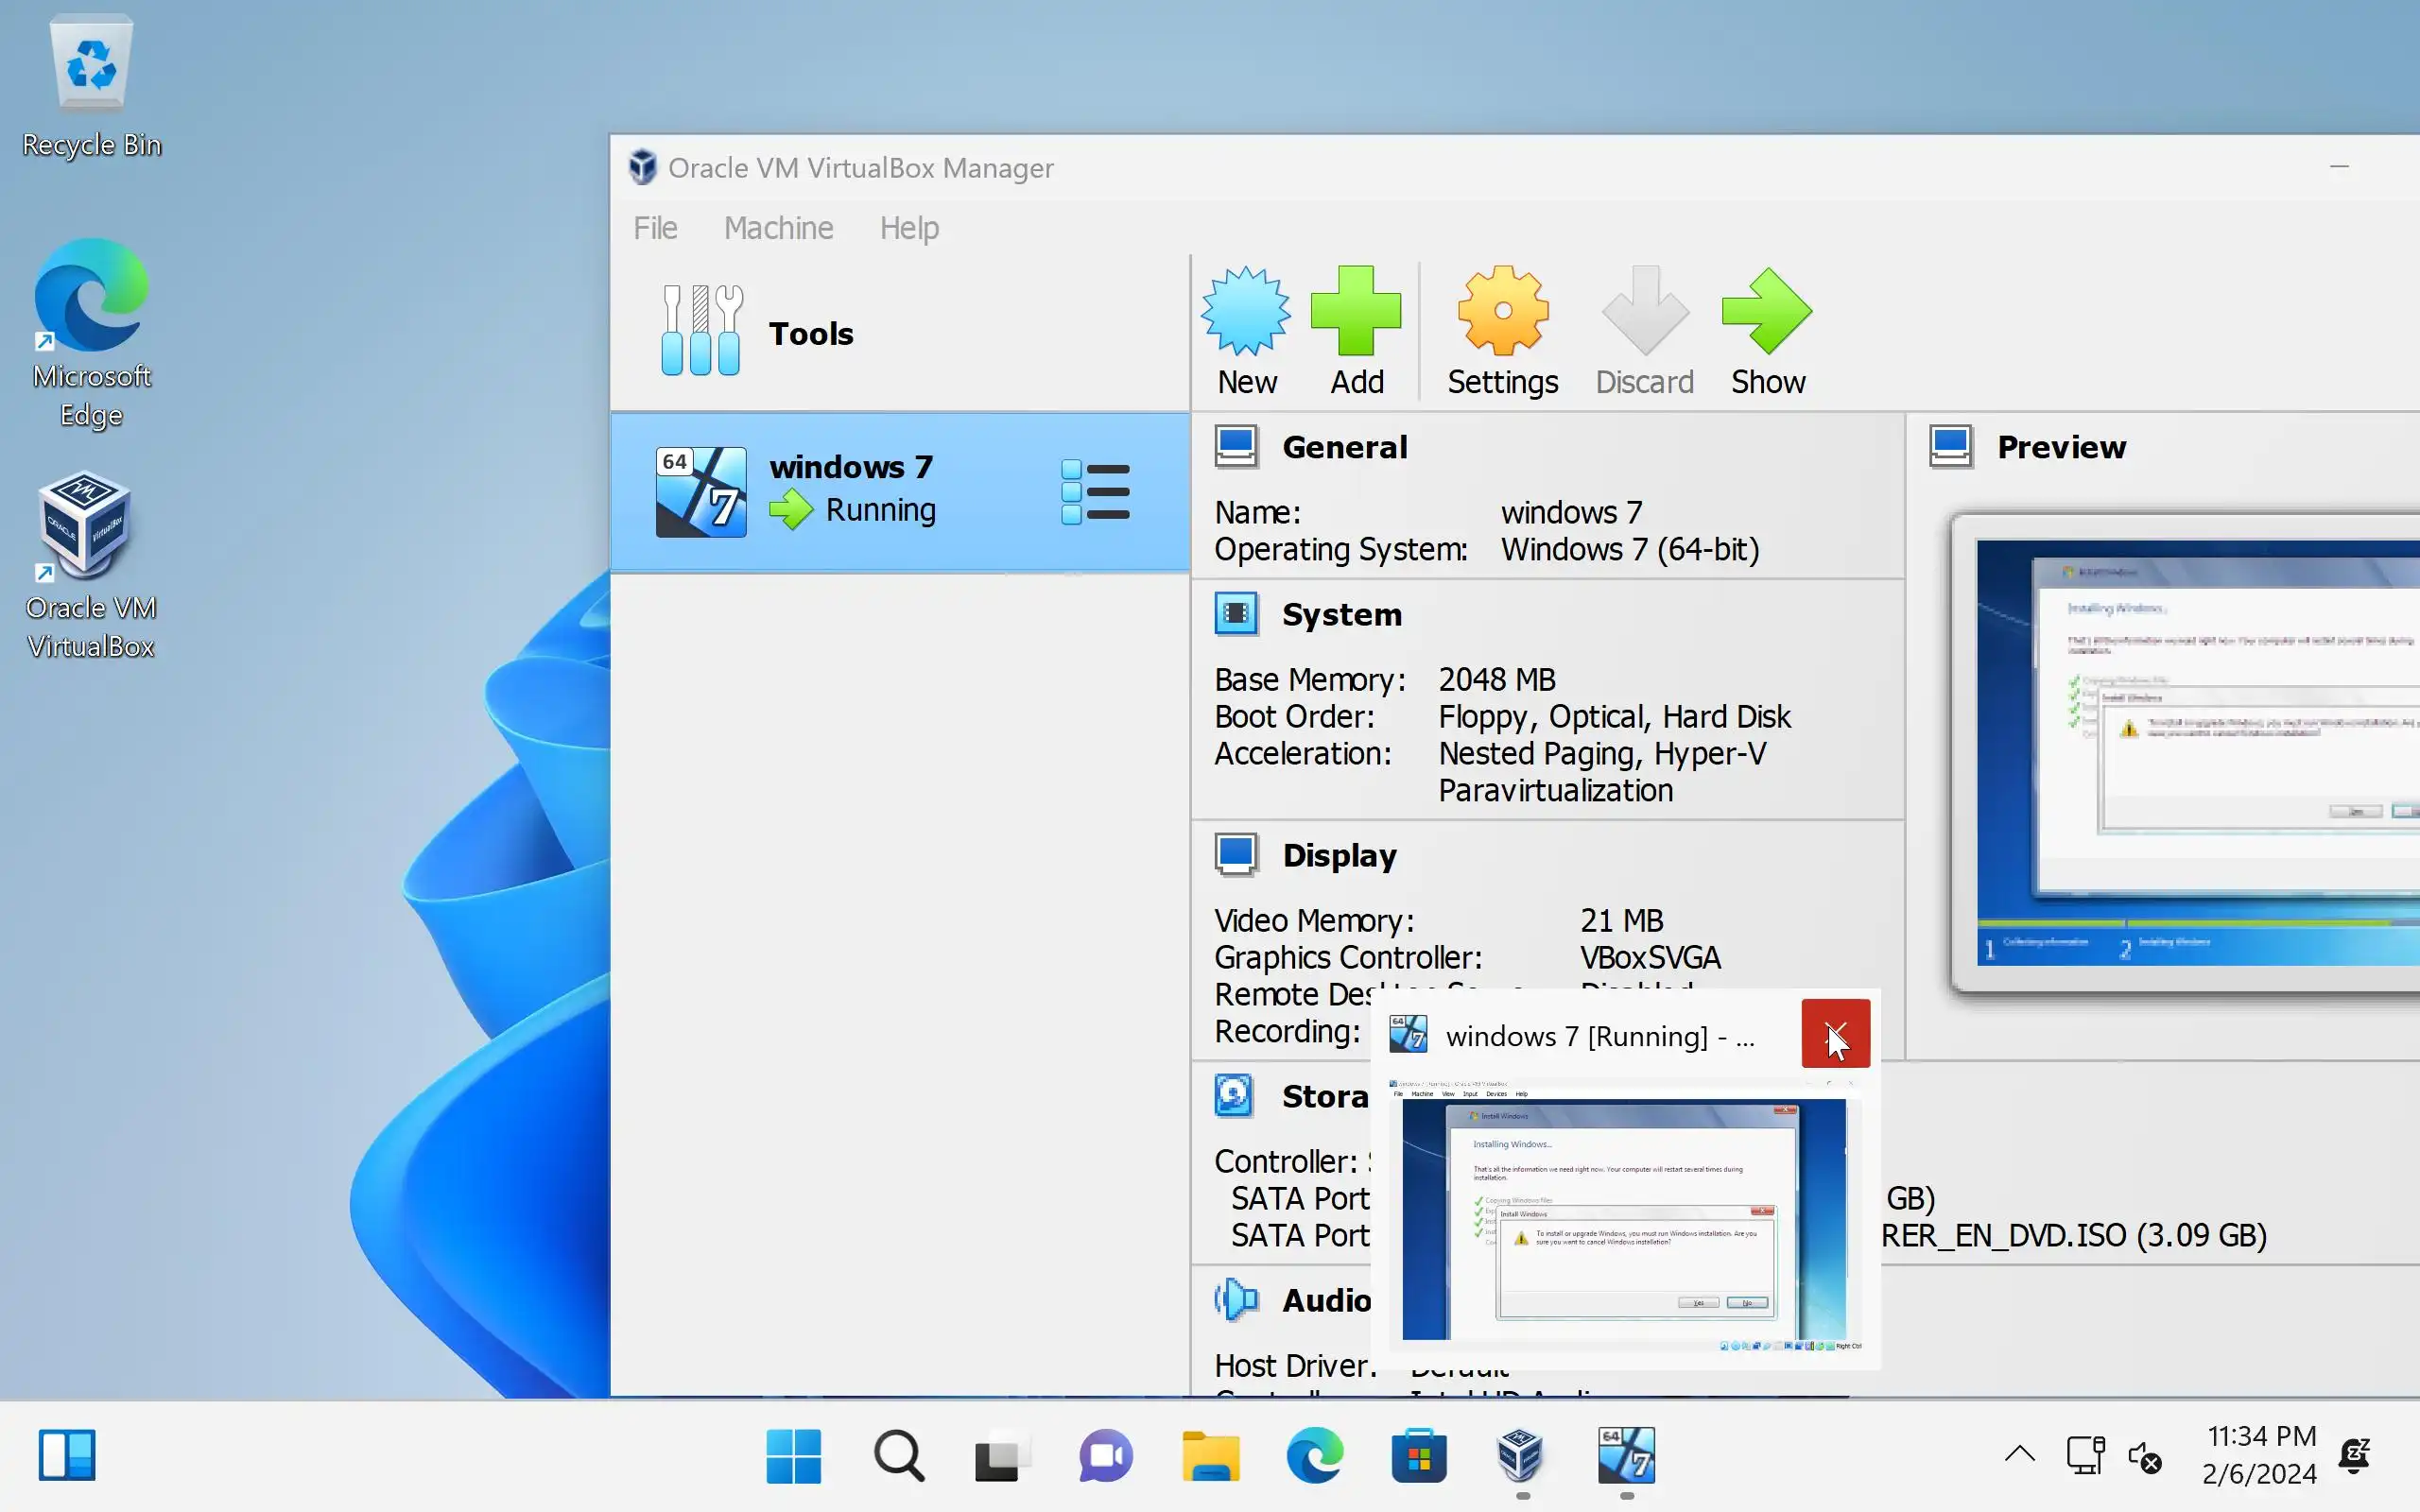This screenshot has height=1512, width=2420.
Task: Open the Tools wrench icon
Action: point(701,331)
